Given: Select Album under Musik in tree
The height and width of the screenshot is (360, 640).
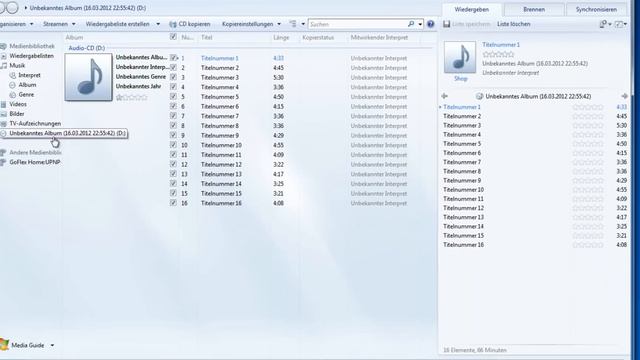Looking at the screenshot, I should point(27,85).
